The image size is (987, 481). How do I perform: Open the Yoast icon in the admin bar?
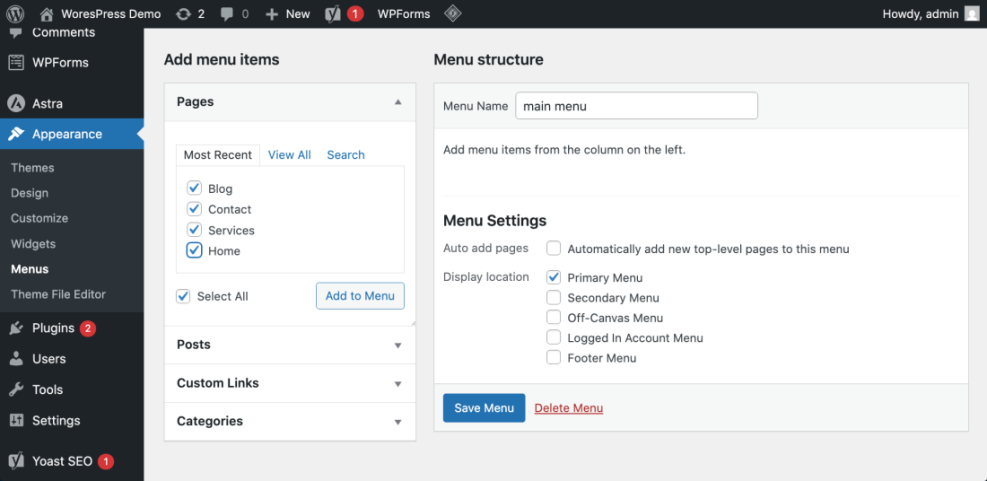pos(333,14)
